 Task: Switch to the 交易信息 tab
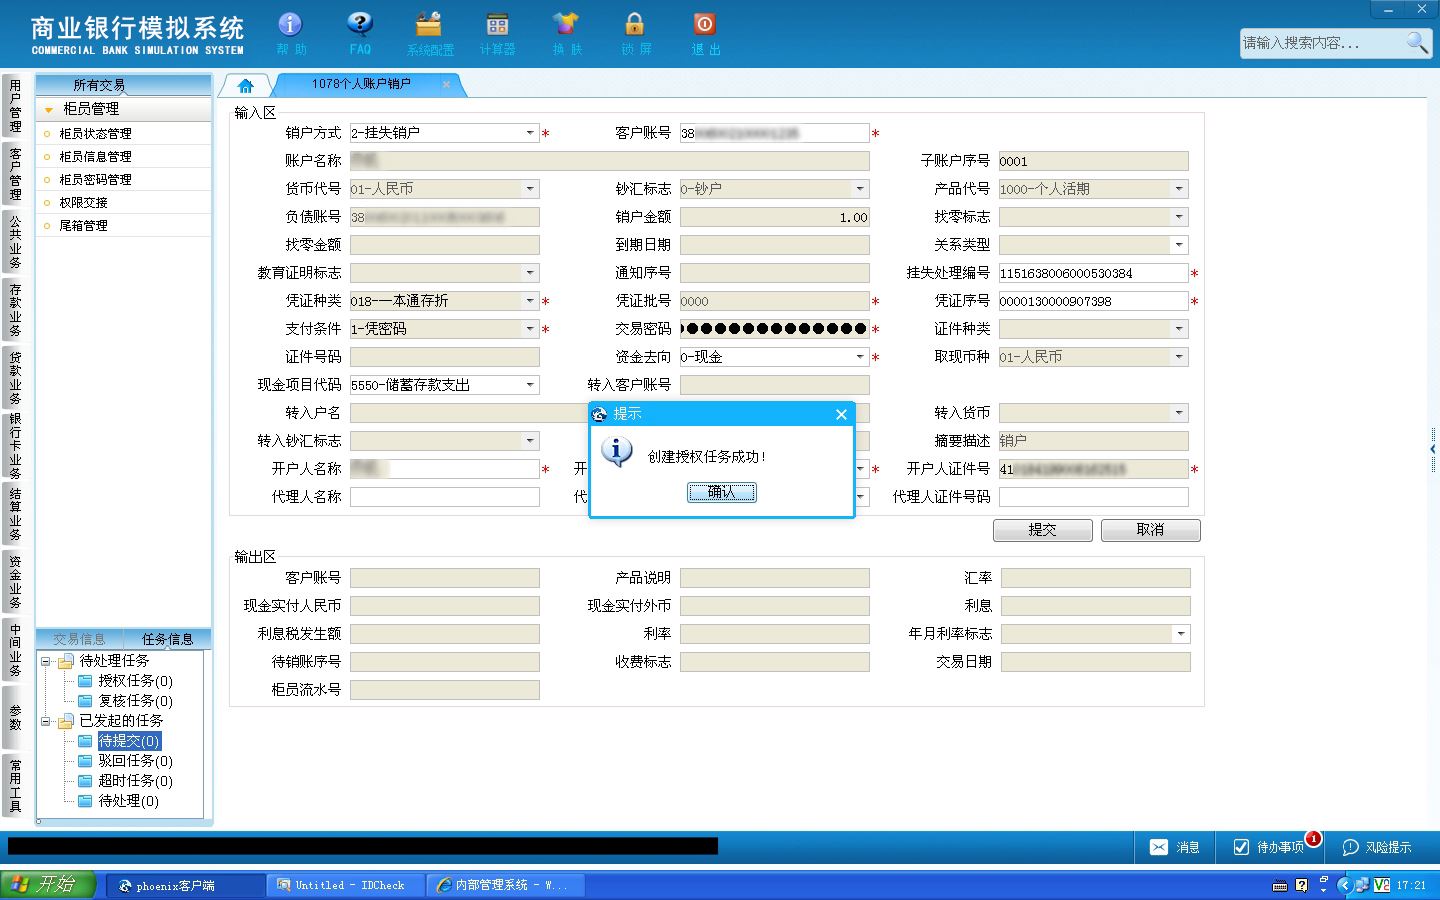tap(79, 639)
